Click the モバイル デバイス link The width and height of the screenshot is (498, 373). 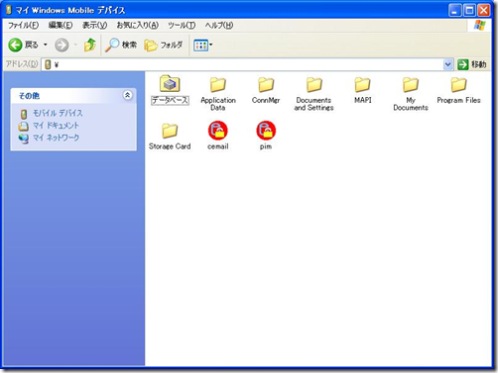click(57, 113)
